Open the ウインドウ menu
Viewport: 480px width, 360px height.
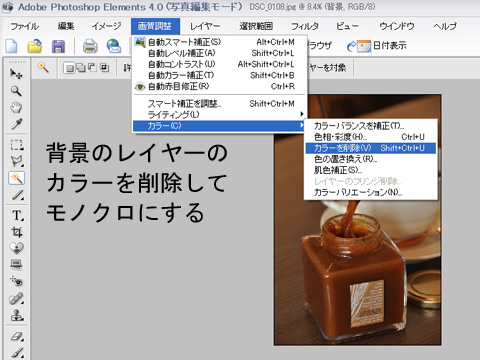pyautogui.click(x=397, y=26)
